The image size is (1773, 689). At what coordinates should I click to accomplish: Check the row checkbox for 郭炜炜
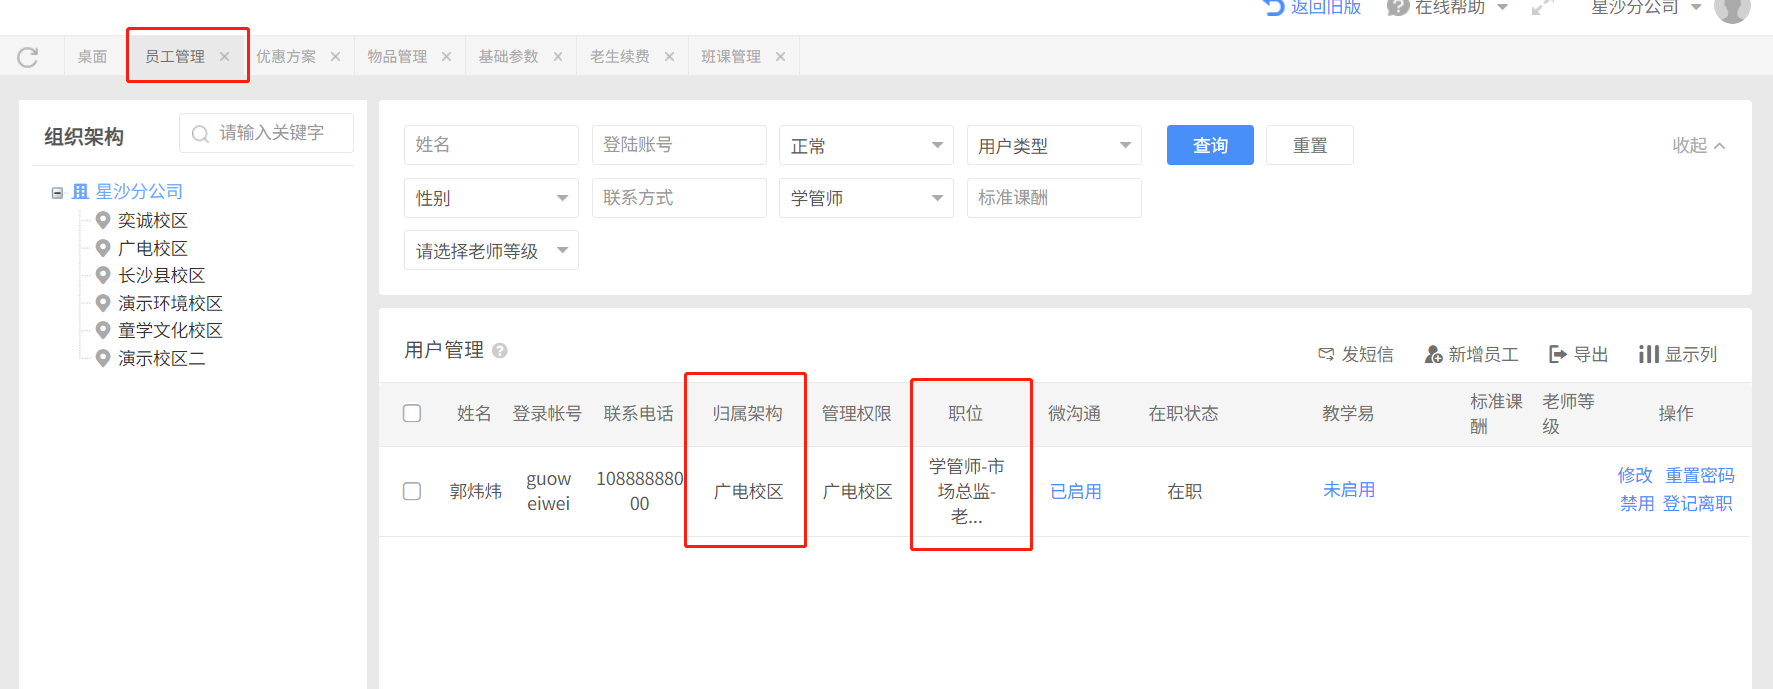(412, 491)
